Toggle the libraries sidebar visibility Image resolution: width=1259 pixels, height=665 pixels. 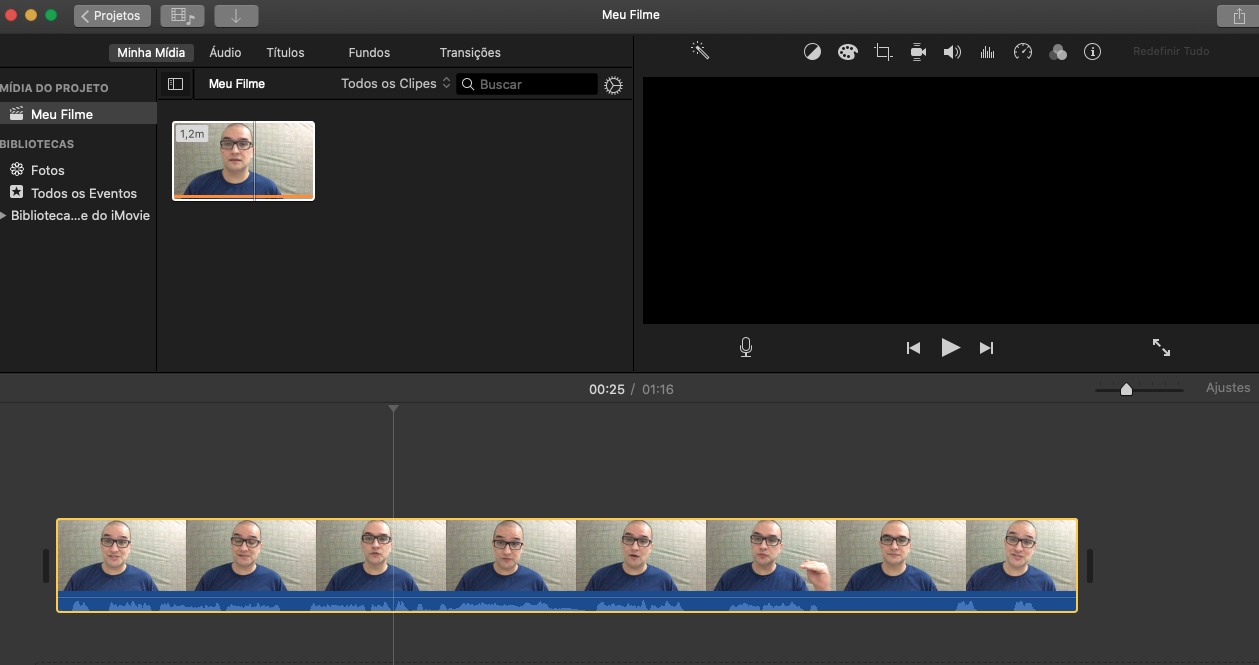tap(175, 85)
